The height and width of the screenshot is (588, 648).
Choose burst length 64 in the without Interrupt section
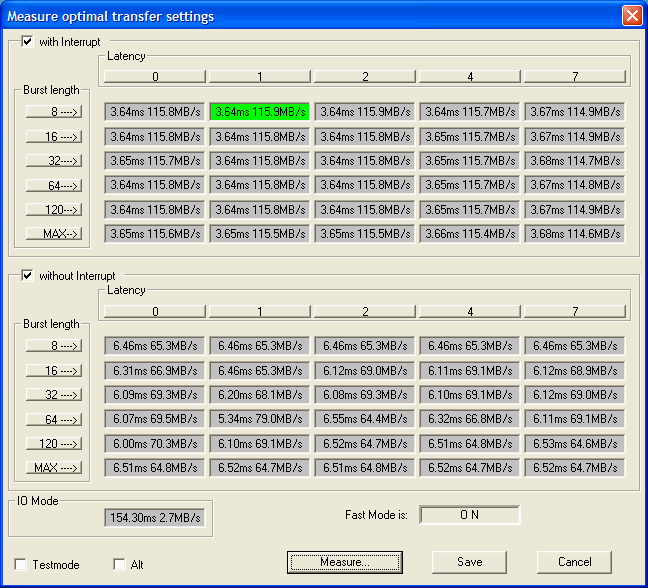[53, 418]
